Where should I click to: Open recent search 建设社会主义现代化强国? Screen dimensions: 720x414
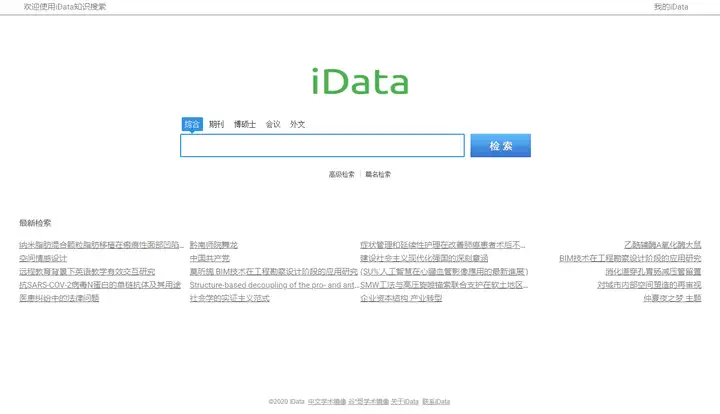click(x=424, y=258)
